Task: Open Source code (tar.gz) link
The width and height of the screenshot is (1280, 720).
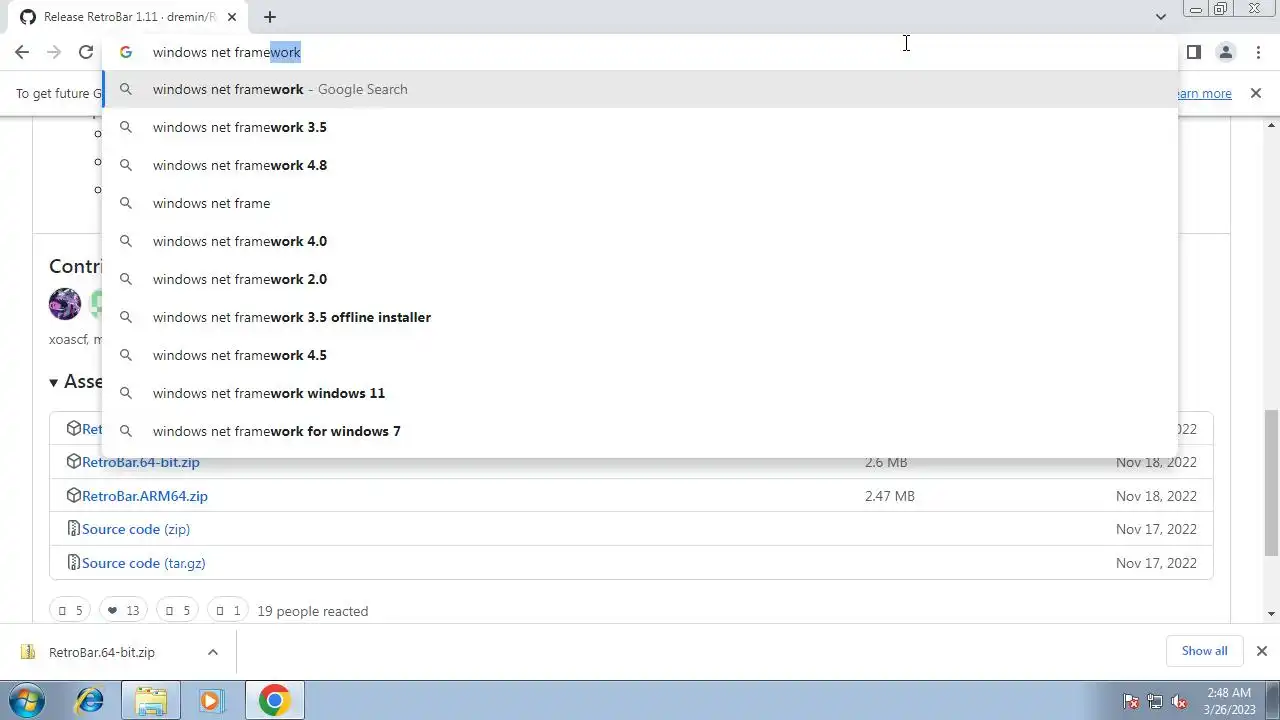Action: click(x=144, y=563)
